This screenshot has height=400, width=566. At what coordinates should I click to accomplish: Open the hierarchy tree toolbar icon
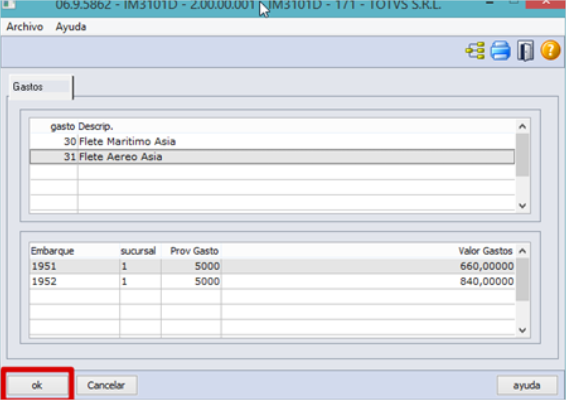pos(475,51)
